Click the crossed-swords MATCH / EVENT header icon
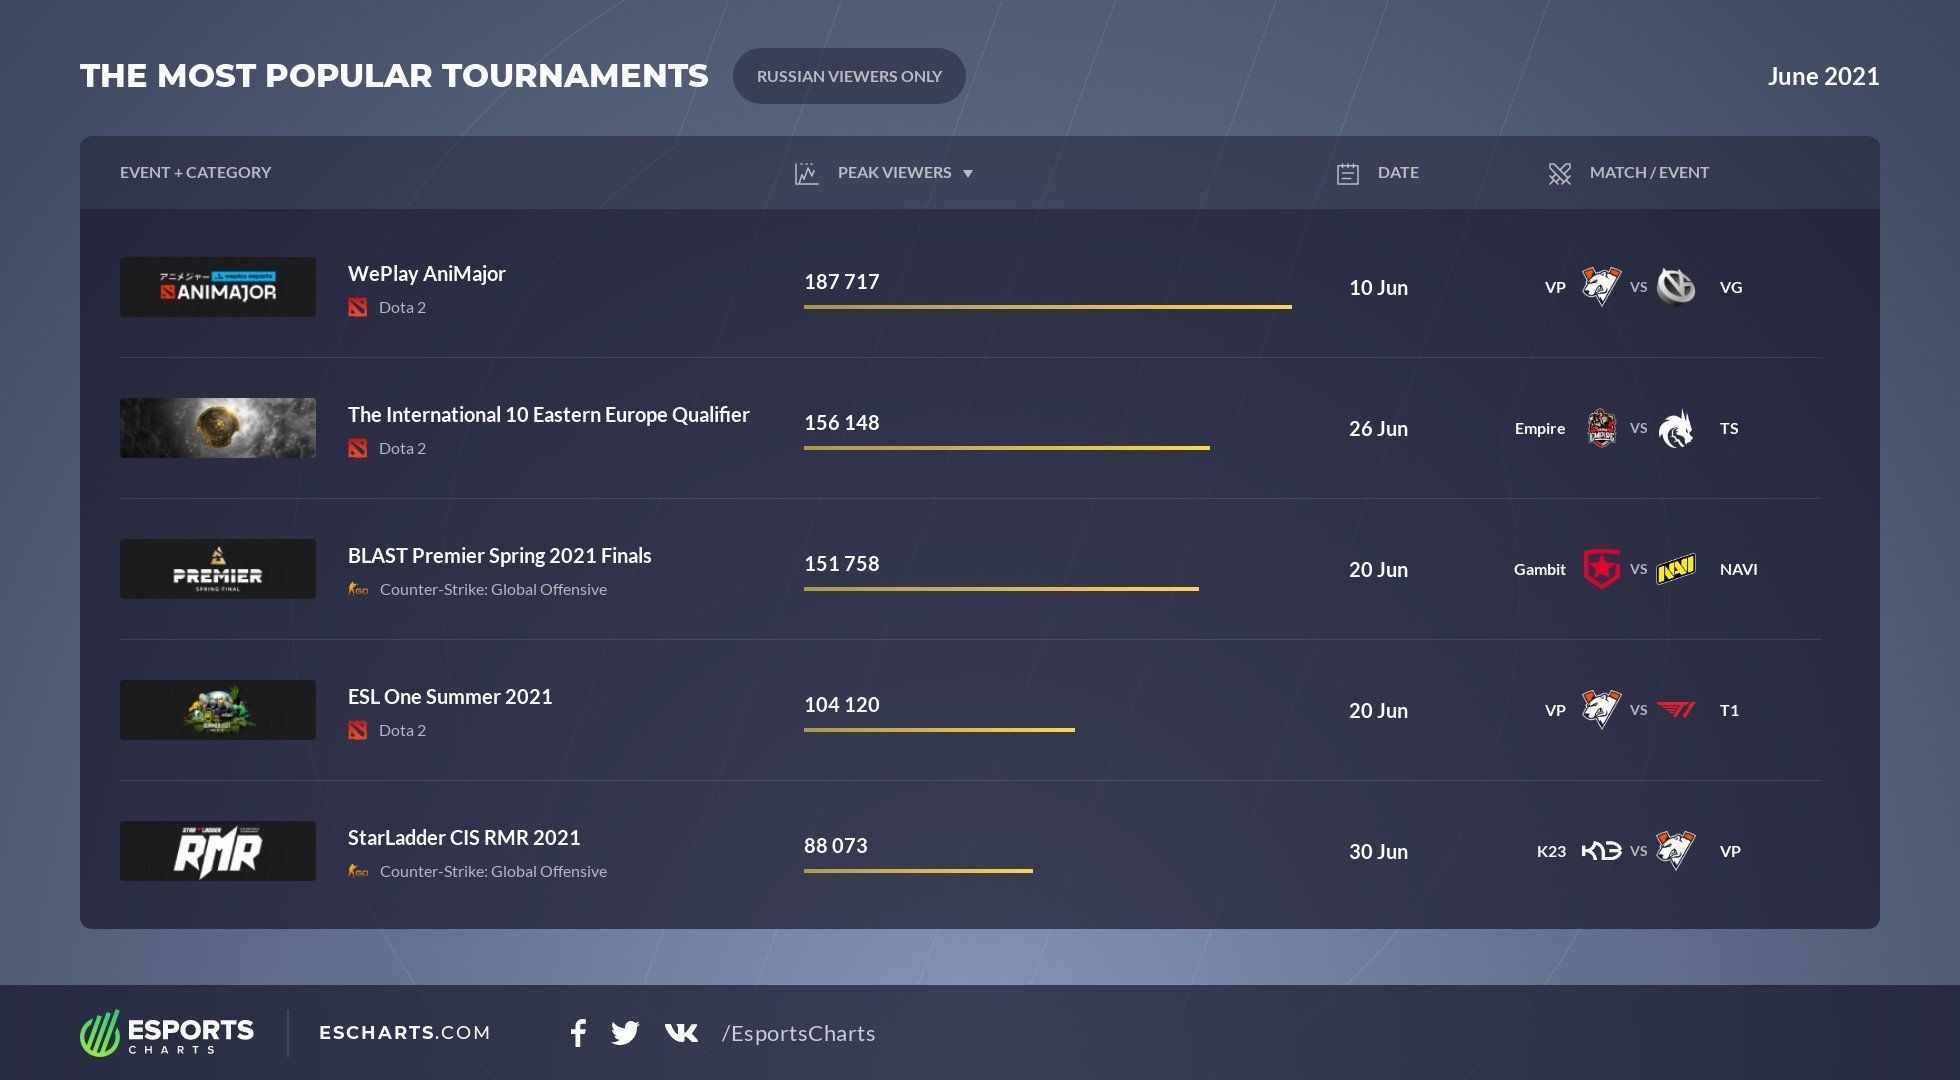Viewport: 1960px width, 1080px height. point(1560,172)
